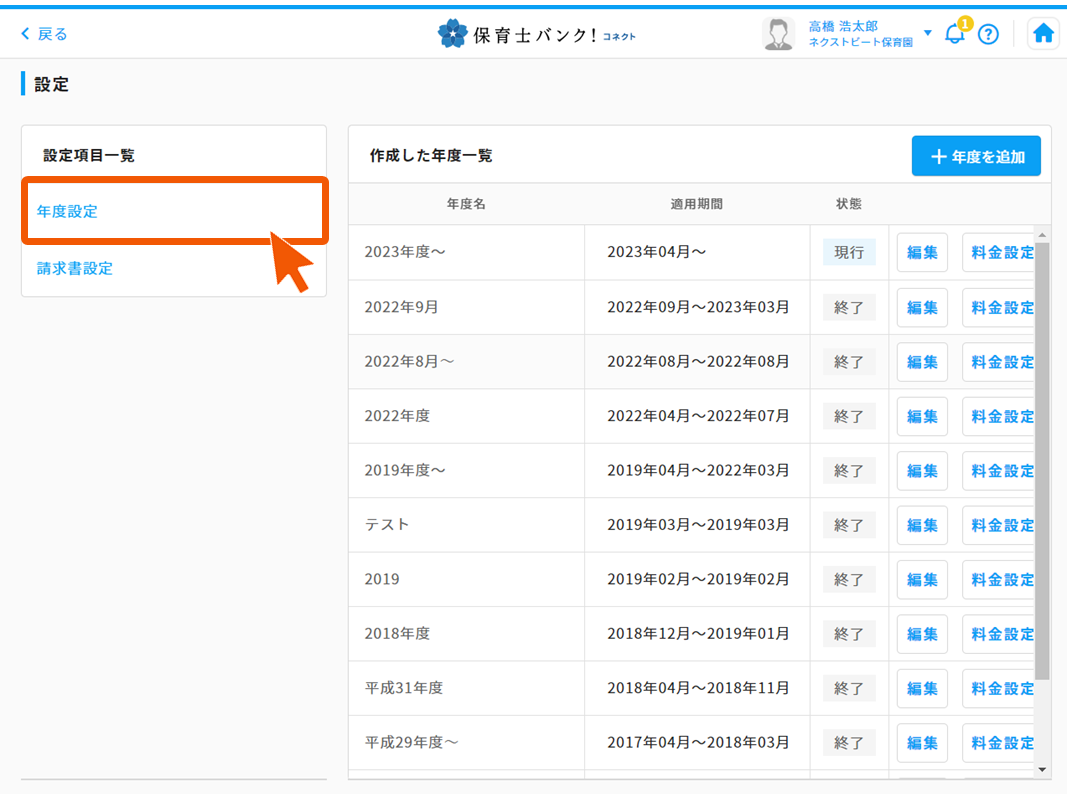Click the back chevron next to 戻る
Image resolution: width=1067 pixels, height=800 pixels.
24,33
